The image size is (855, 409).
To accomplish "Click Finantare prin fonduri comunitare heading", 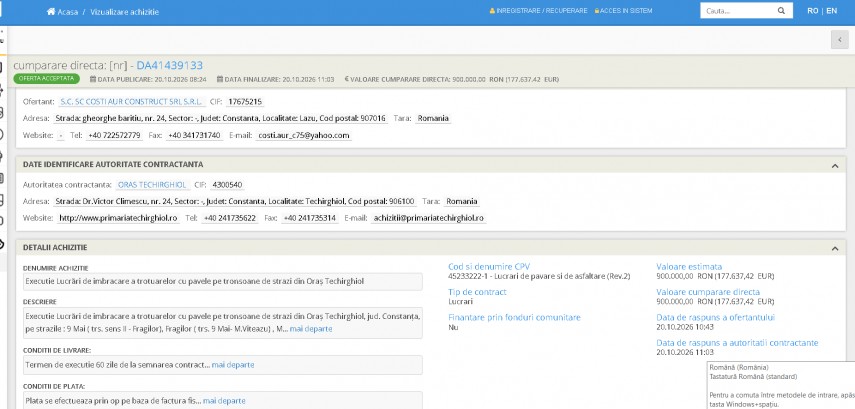I will [x=514, y=317].
